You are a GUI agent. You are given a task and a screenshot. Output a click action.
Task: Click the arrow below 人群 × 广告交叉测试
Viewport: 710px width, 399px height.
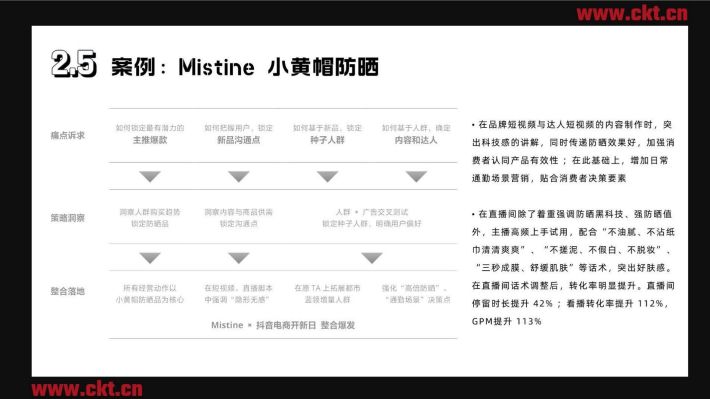point(372,258)
